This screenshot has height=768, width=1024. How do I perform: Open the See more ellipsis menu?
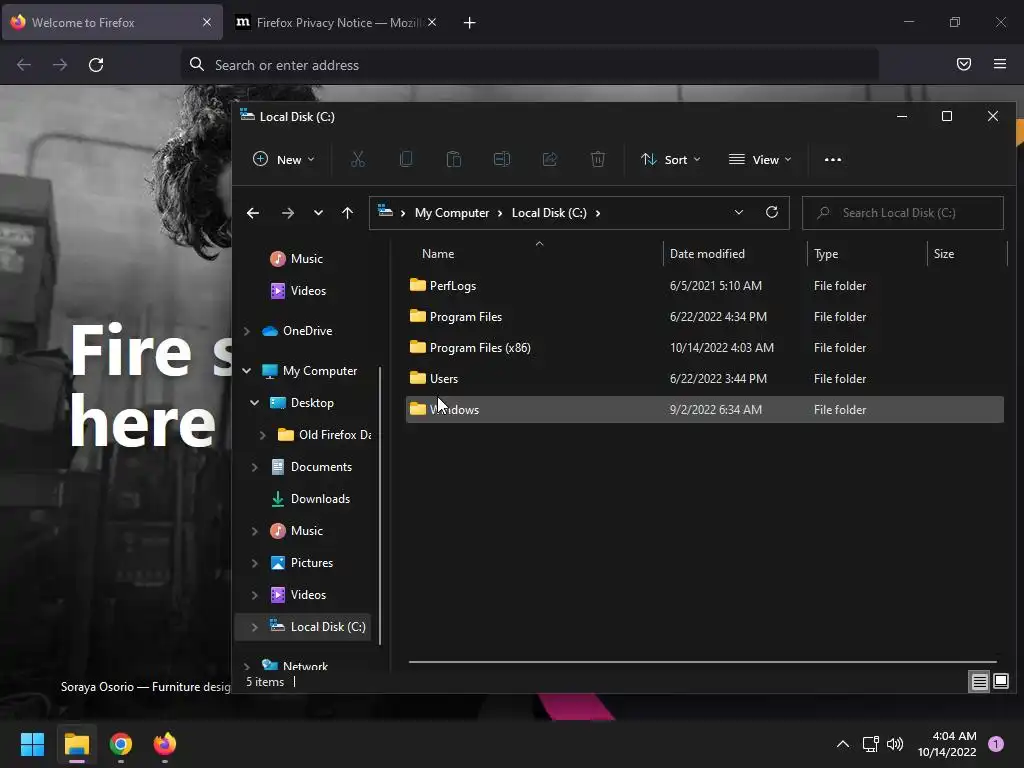click(x=833, y=159)
